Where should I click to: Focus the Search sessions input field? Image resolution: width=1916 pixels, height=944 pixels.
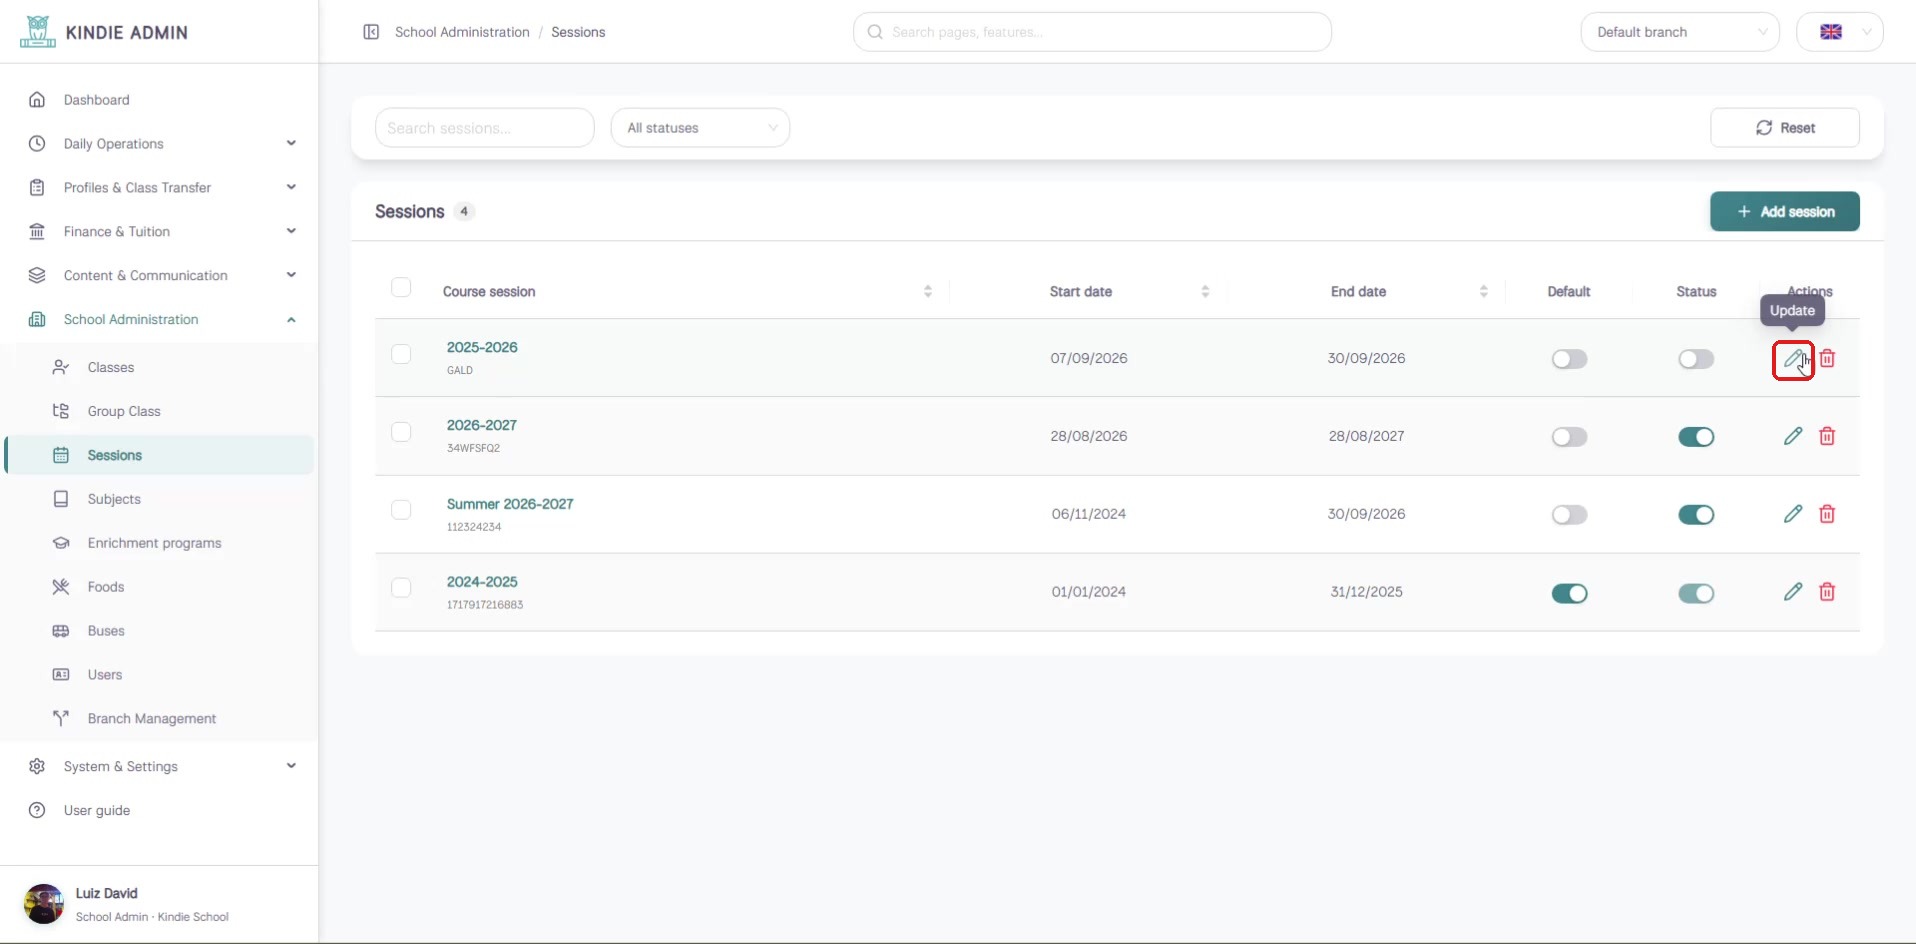[485, 128]
